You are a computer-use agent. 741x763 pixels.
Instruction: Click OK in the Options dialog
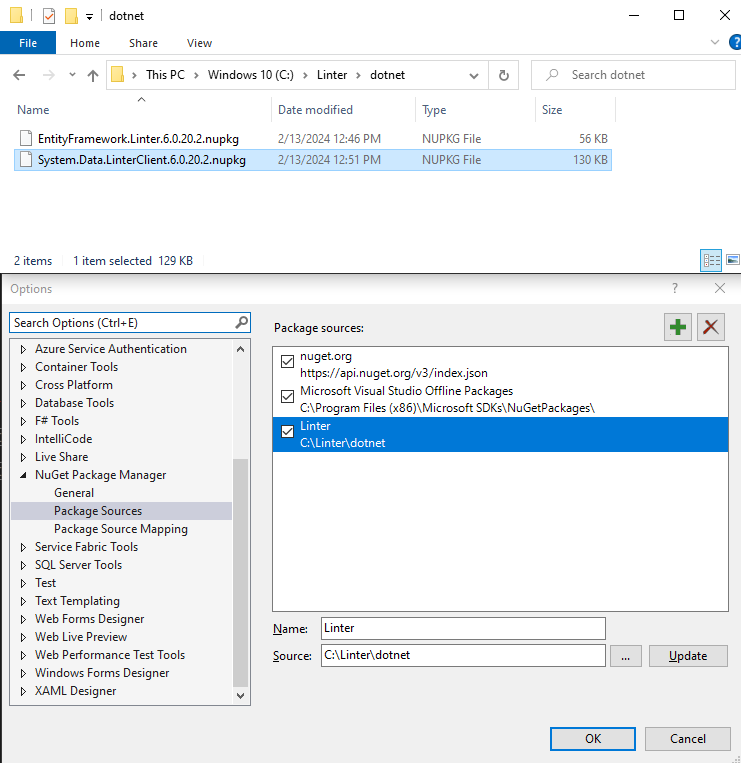[x=593, y=739]
